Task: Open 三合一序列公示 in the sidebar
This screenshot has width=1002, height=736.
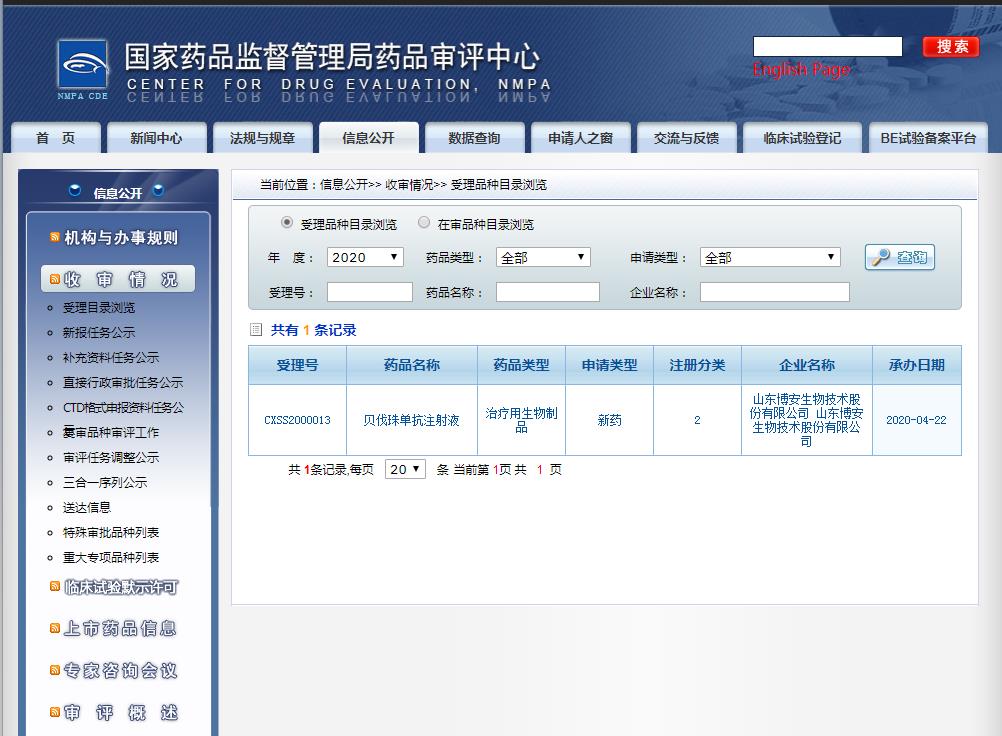Action: [105, 482]
